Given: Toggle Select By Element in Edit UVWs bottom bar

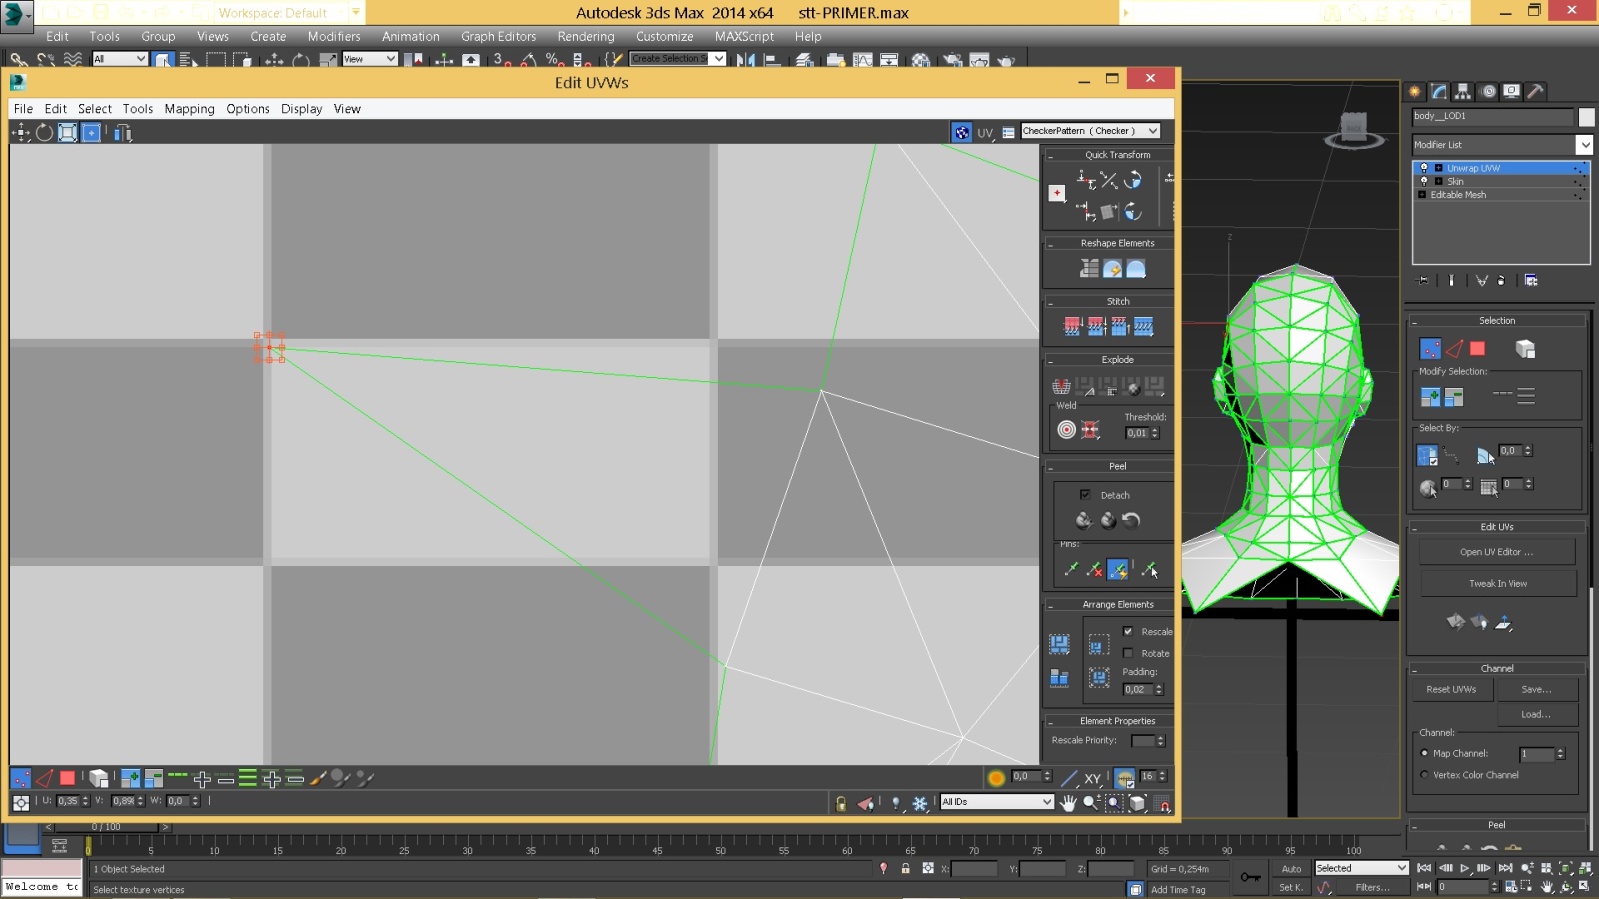Looking at the screenshot, I should [x=98, y=778].
